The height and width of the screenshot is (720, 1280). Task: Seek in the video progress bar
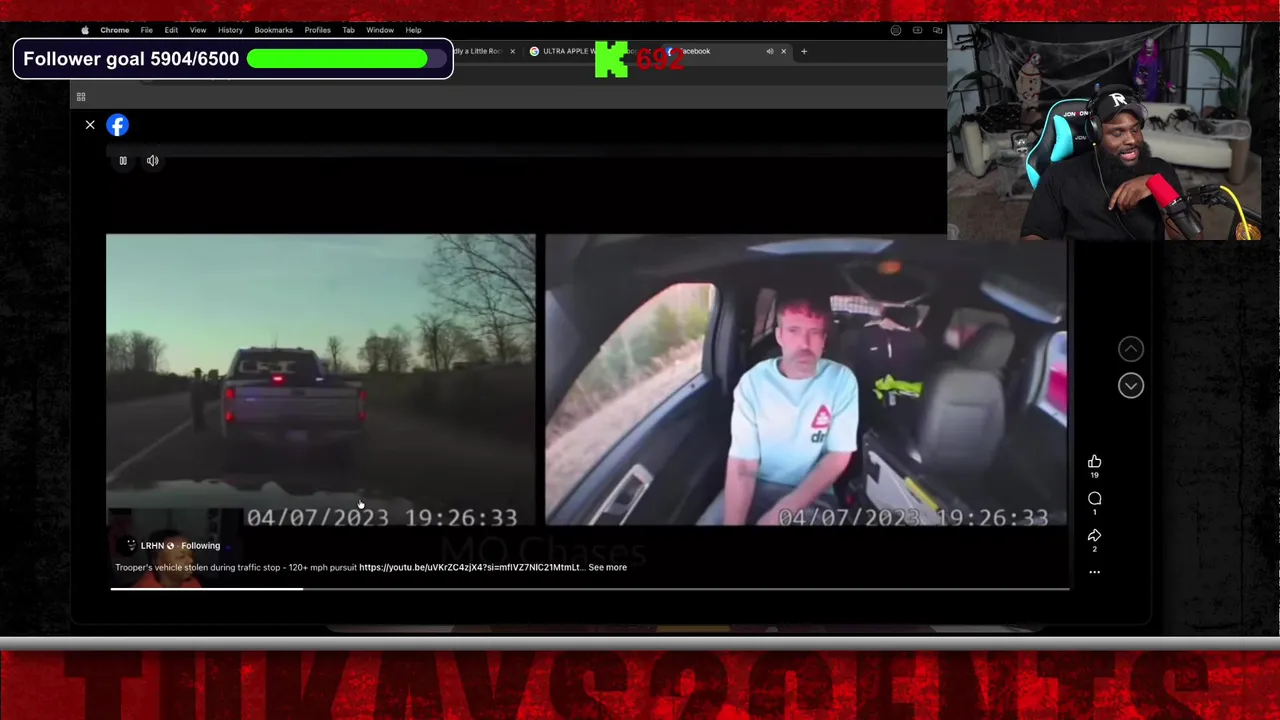pos(590,588)
